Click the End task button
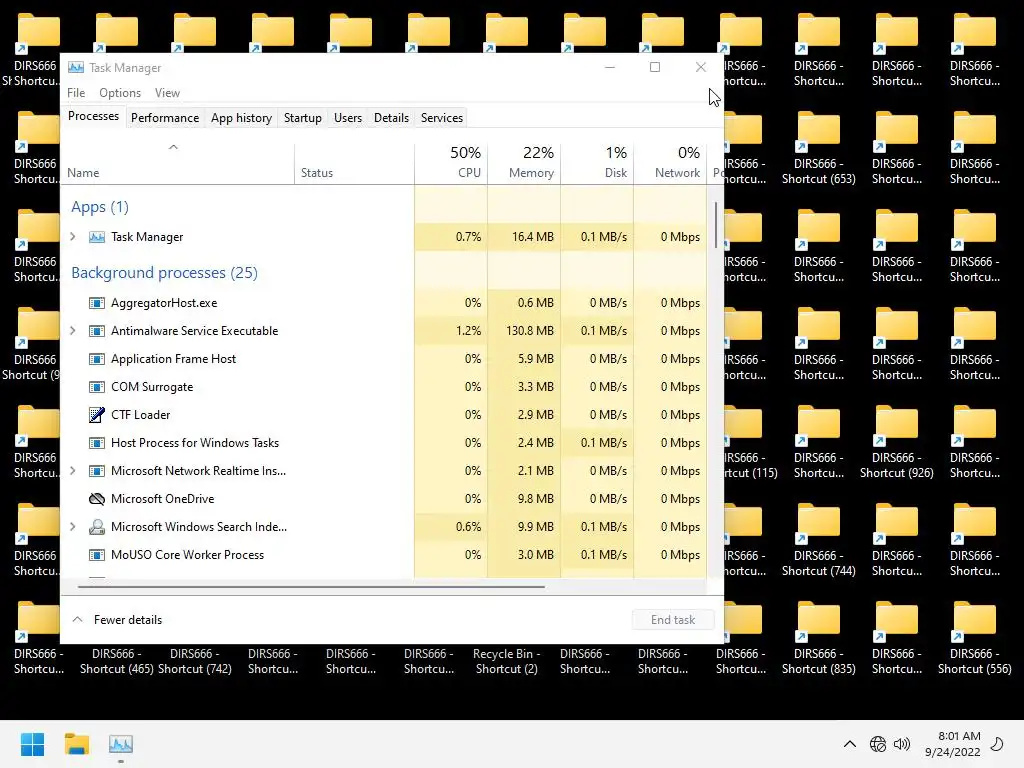The image size is (1024, 768). [x=673, y=620]
